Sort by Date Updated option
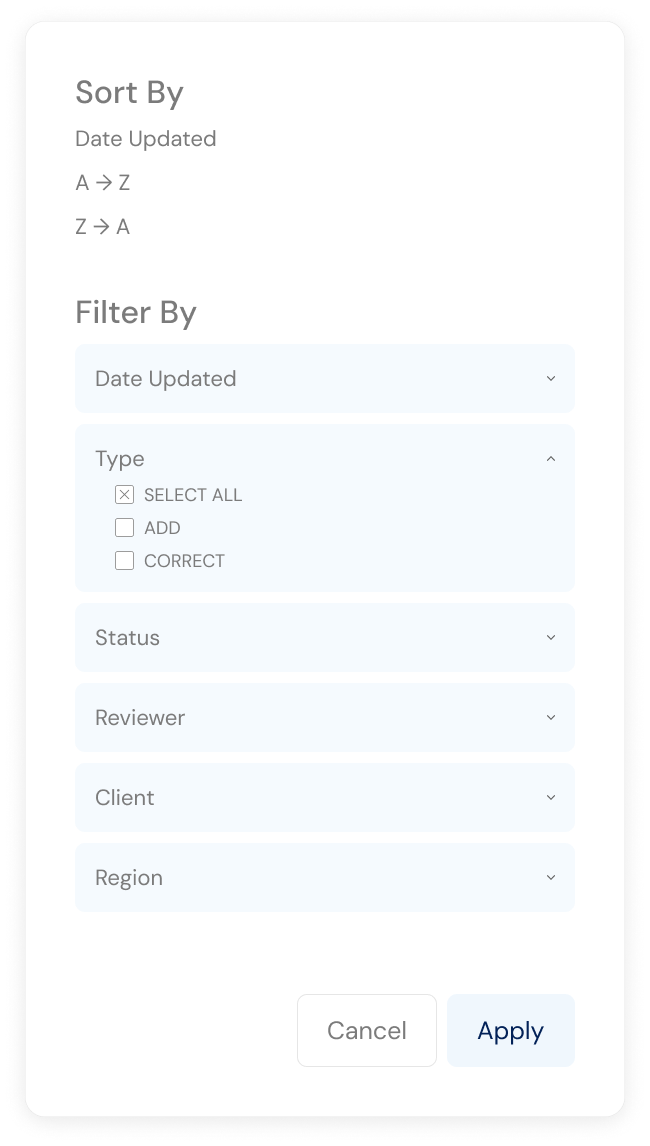This screenshot has height=1146, width=650. click(x=146, y=139)
